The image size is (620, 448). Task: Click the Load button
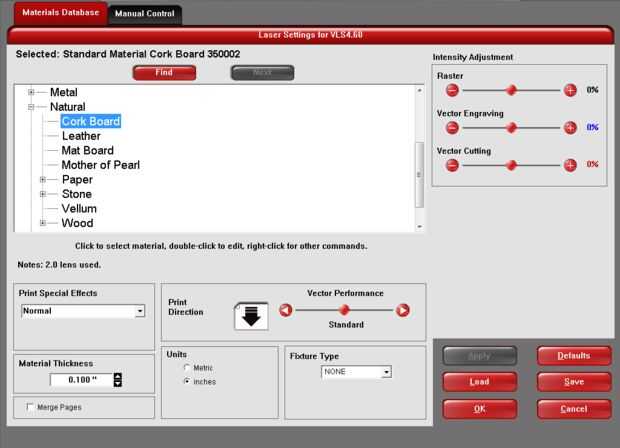click(x=479, y=382)
